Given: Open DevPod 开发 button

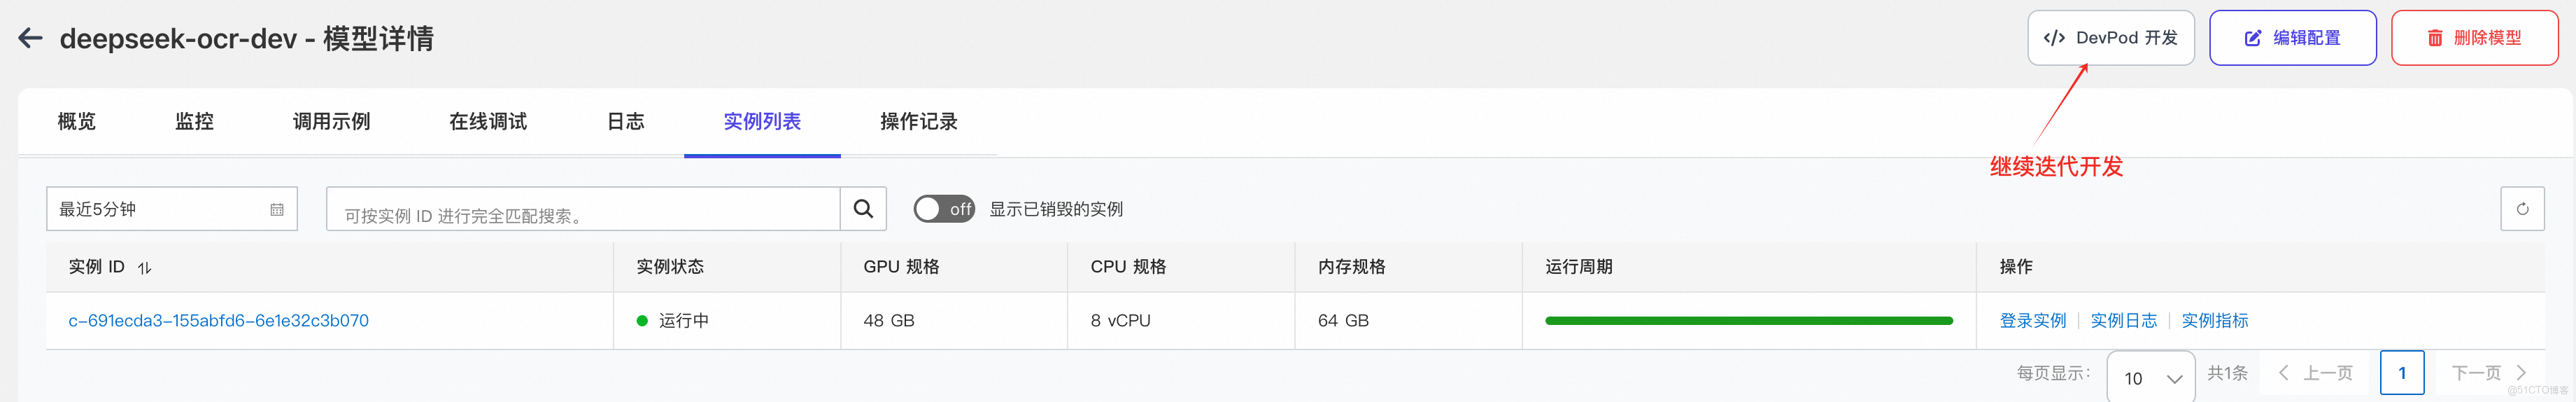Looking at the screenshot, I should pos(2110,38).
